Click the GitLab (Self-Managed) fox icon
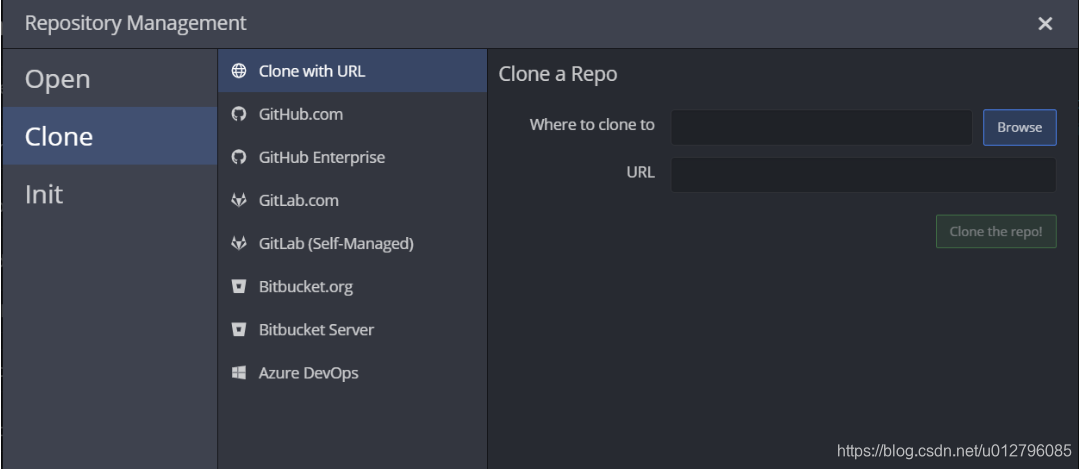Screen dimensions: 1082x470 pos(239,244)
